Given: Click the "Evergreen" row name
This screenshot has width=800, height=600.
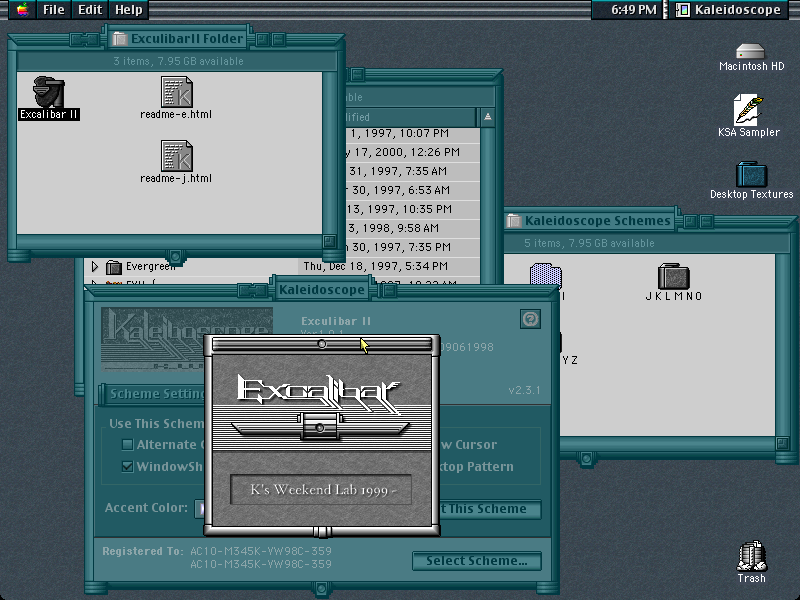Looking at the screenshot, I should (151, 266).
